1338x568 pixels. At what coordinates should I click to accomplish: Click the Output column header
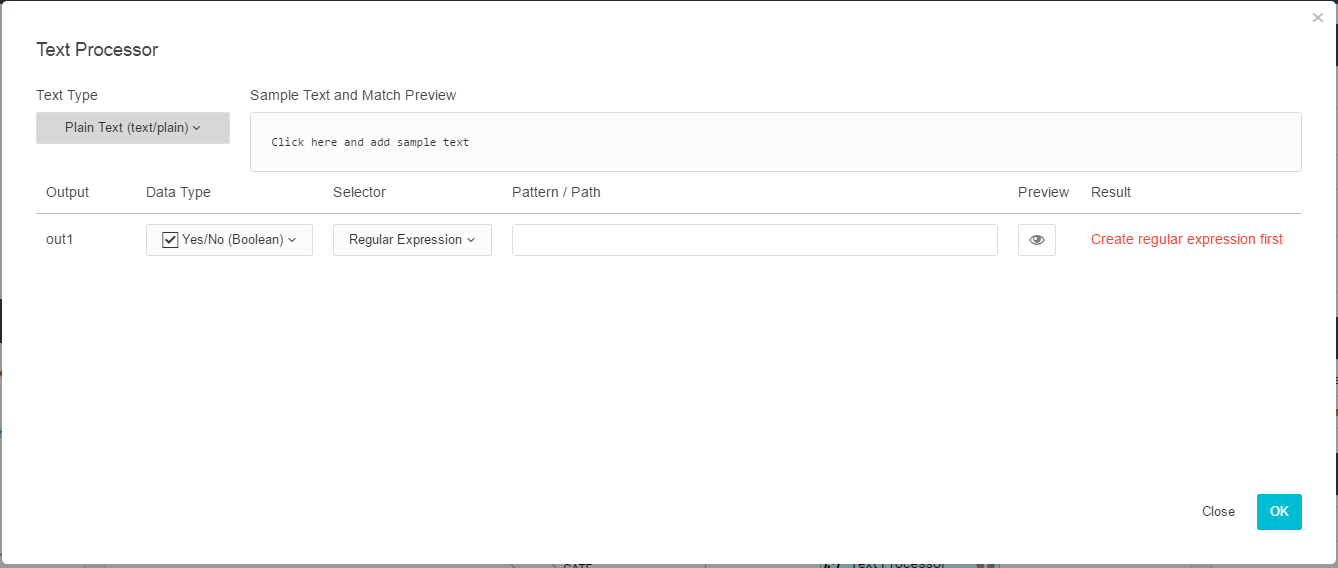point(67,192)
